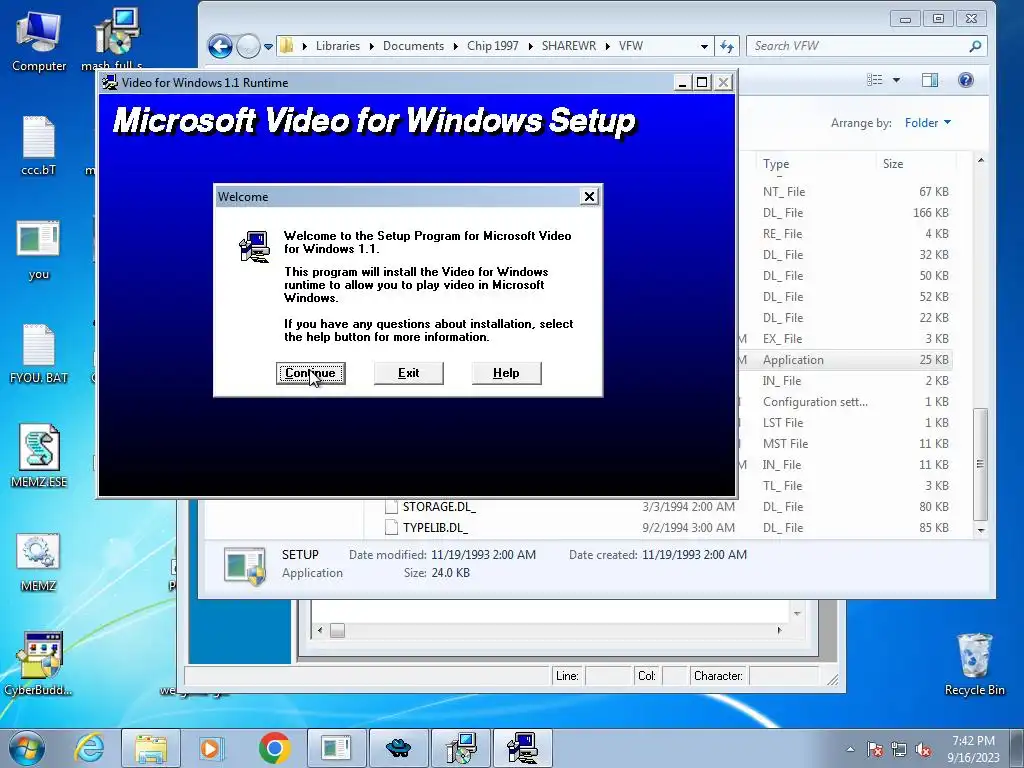1024x768 pixels.
Task: Select SHAREWR in the address breadcrumb
Action: click(569, 46)
